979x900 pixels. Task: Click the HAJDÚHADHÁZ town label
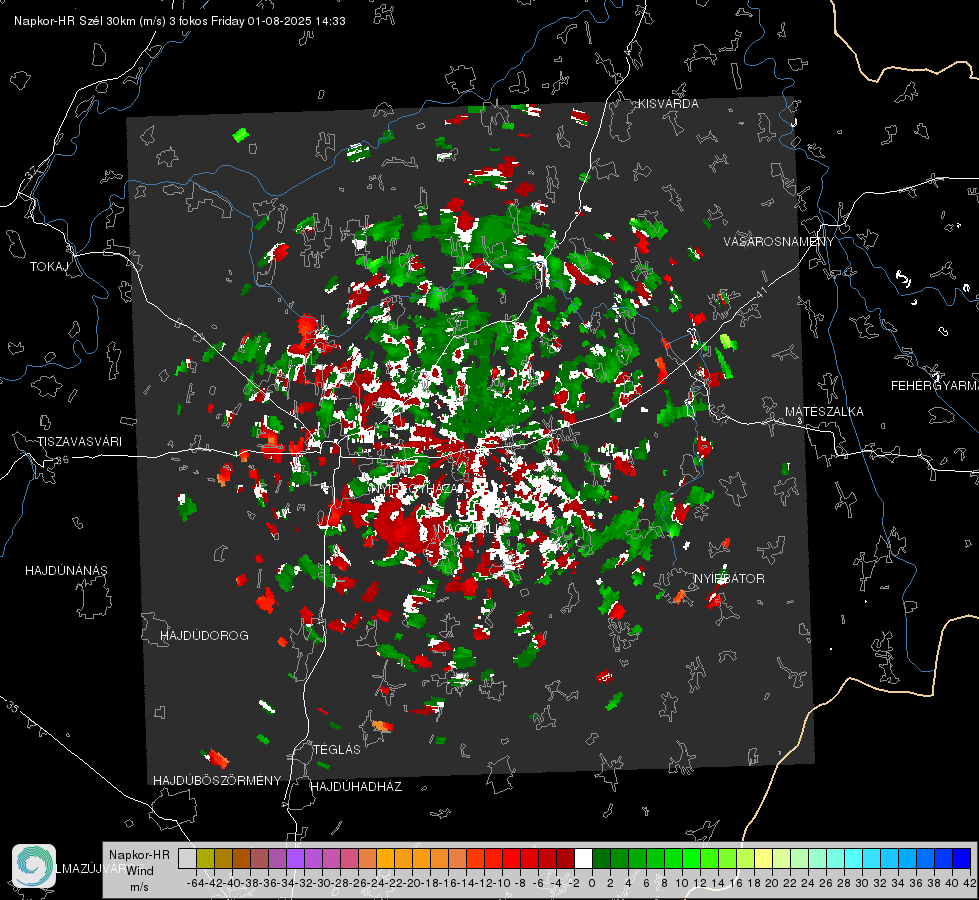356,787
